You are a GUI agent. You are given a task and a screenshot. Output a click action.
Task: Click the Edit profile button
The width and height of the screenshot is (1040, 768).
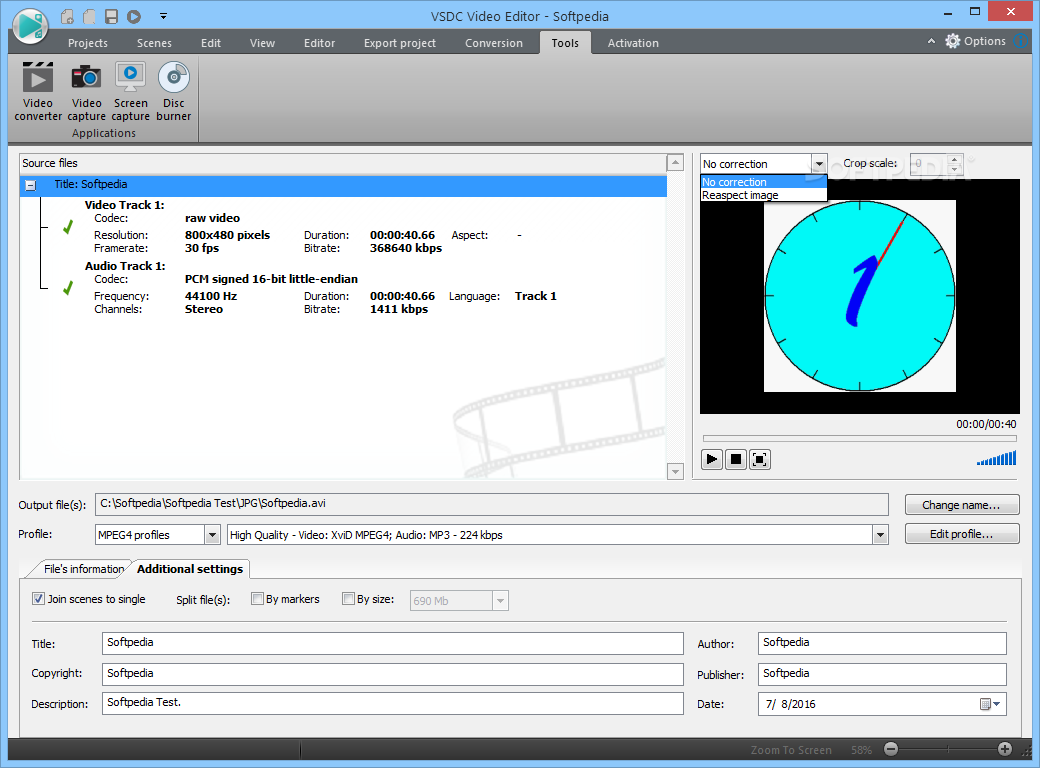tap(962, 534)
